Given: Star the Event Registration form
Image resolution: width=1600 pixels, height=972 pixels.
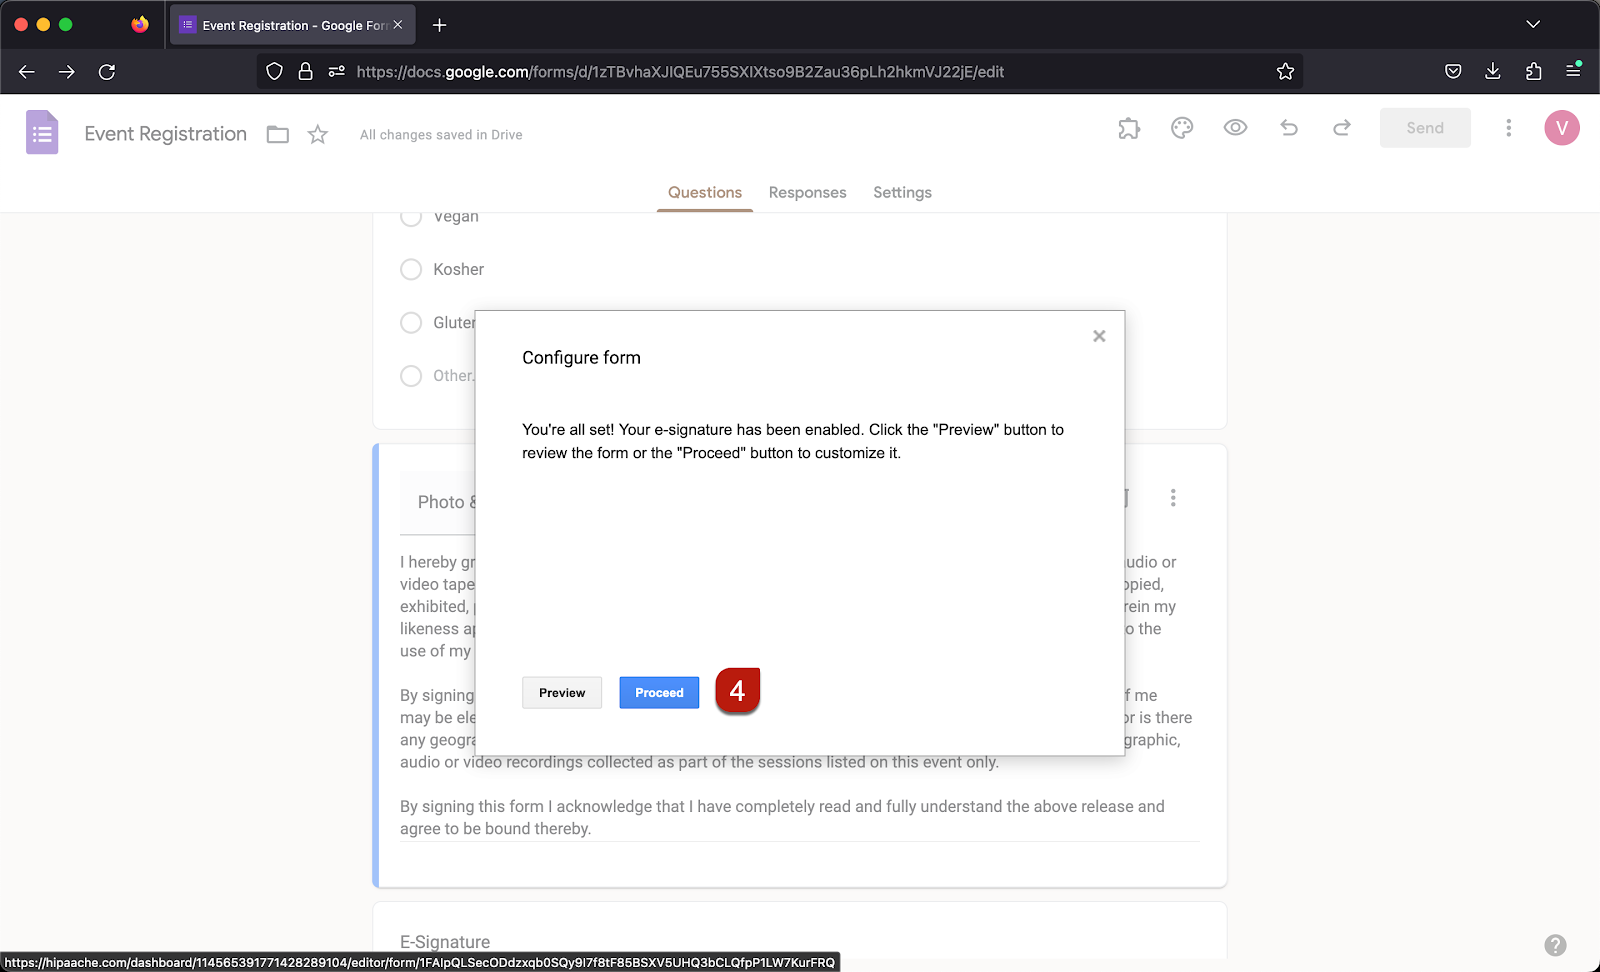Looking at the screenshot, I should tap(317, 133).
